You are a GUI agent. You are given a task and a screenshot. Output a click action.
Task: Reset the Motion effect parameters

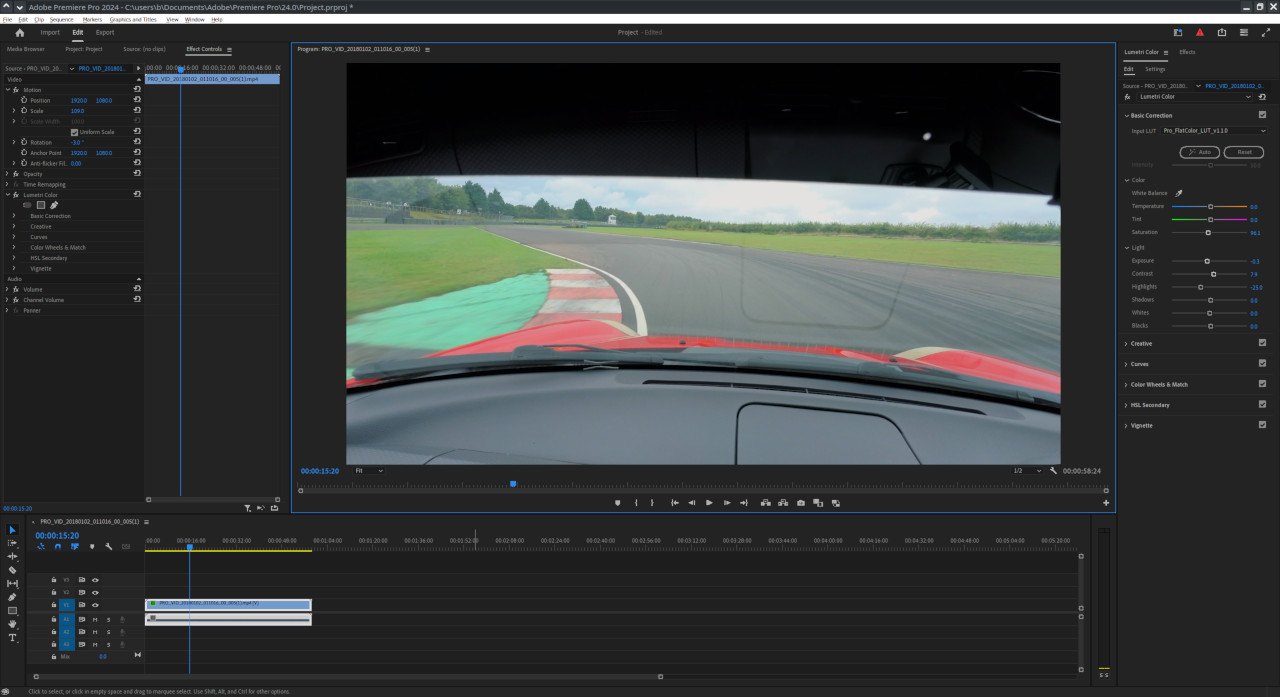137,90
